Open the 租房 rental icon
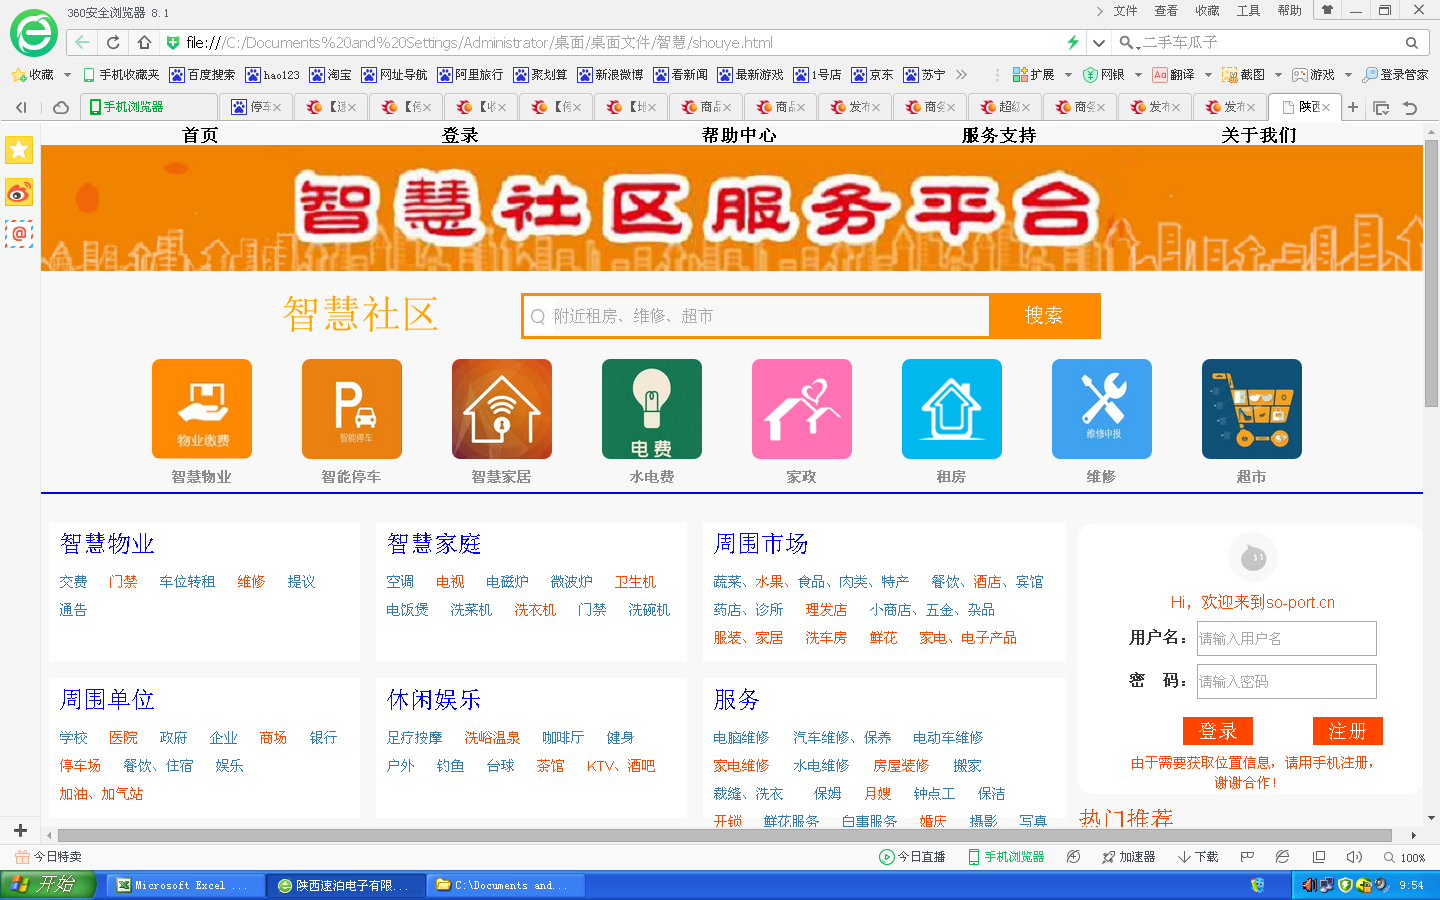1440x900 pixels. 952,409
